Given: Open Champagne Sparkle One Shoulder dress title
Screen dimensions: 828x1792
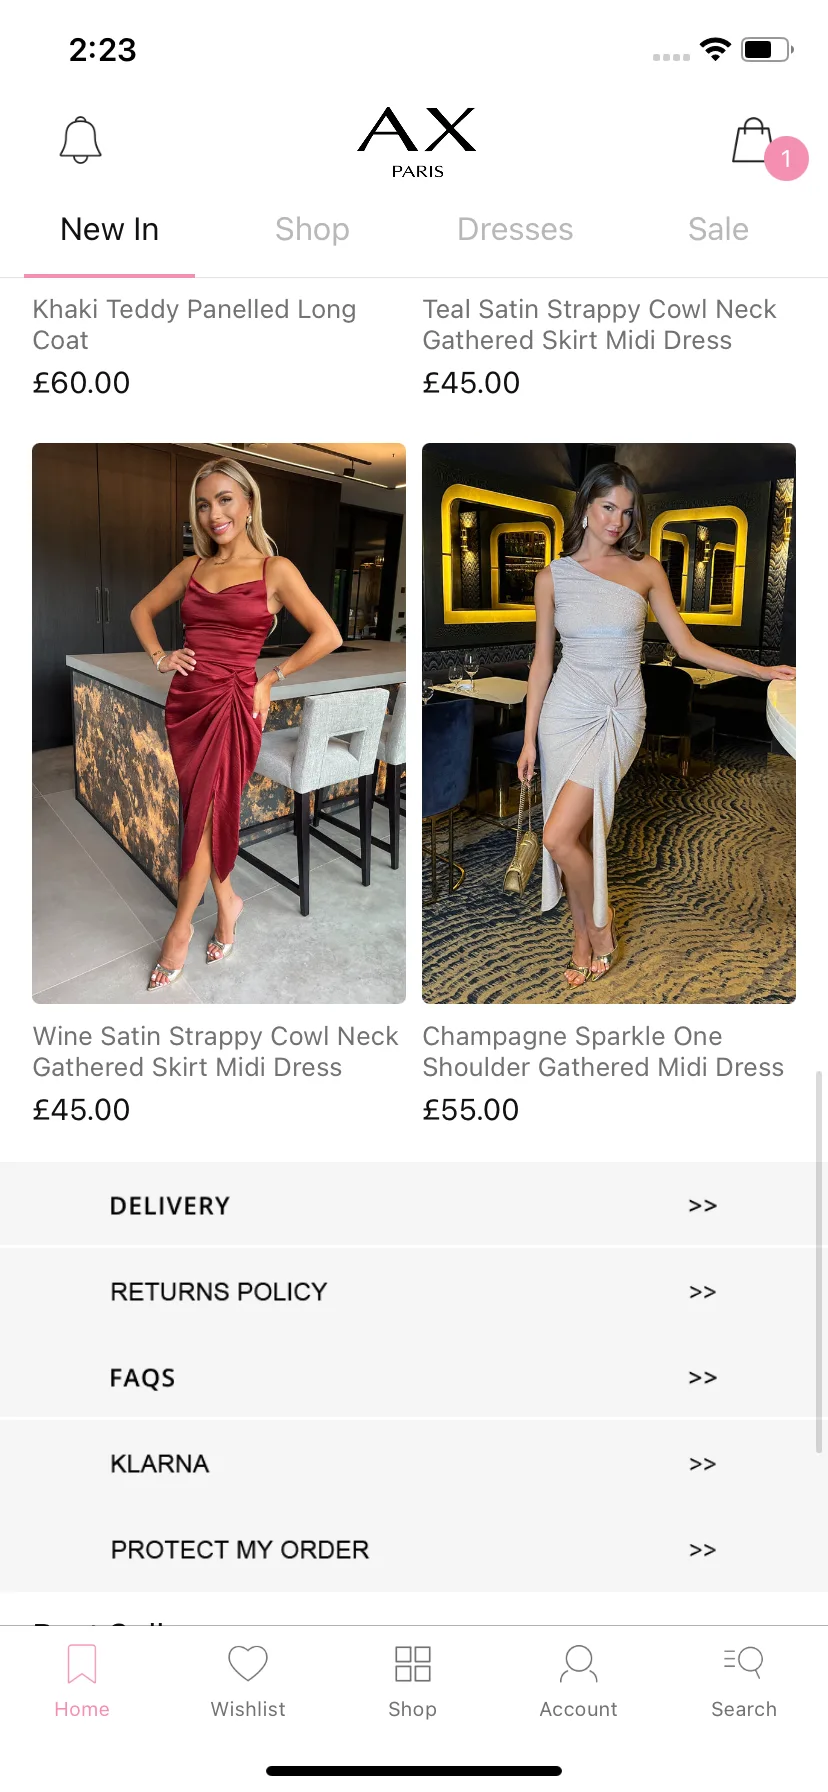Looking at the screenshot, I should [x=603, y=1051].
